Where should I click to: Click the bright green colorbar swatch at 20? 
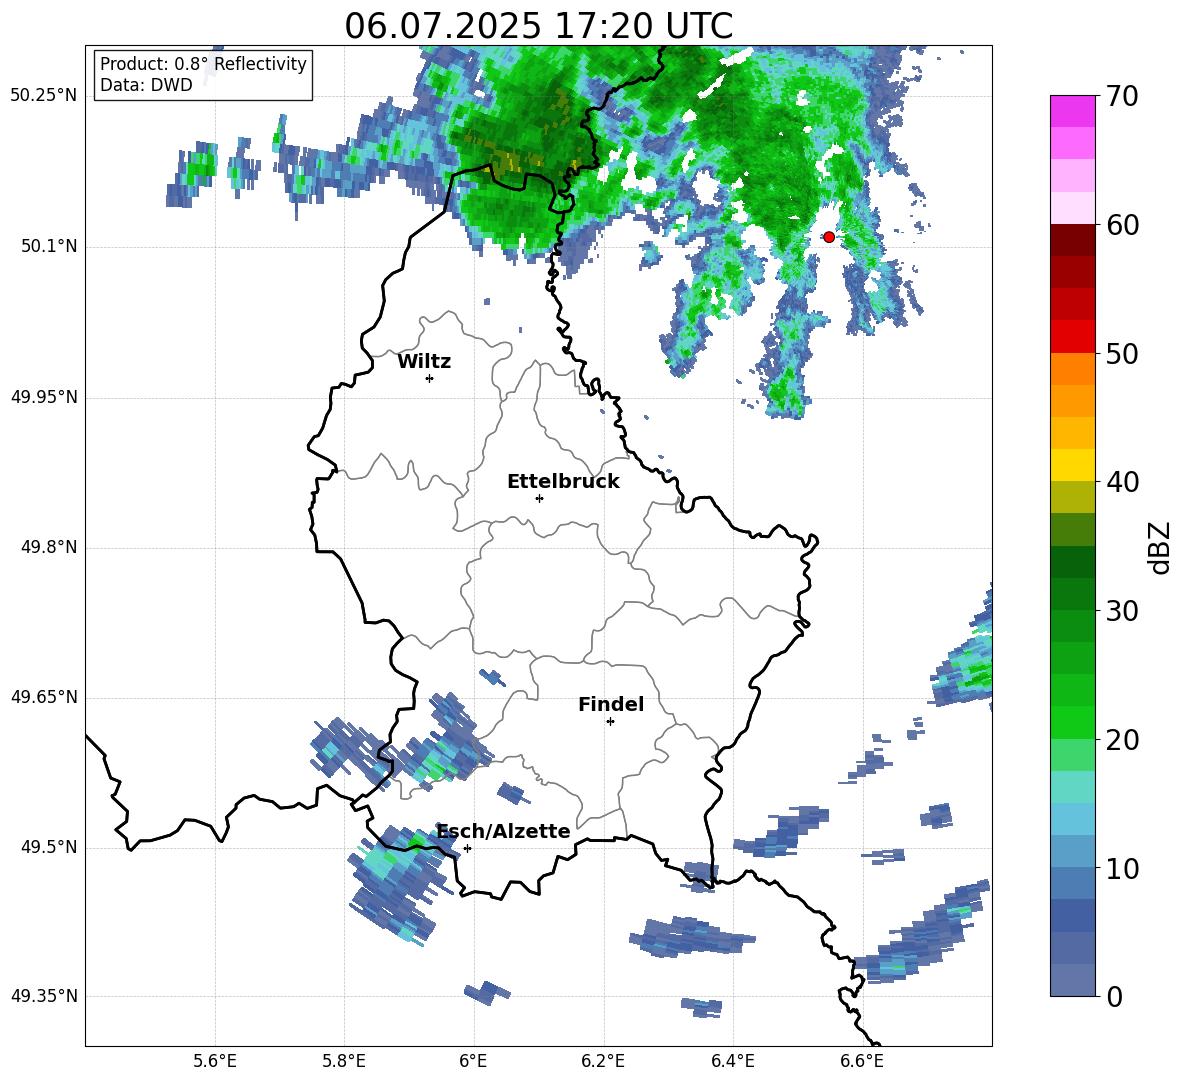pyautogui.click(x=1072, y=722)
